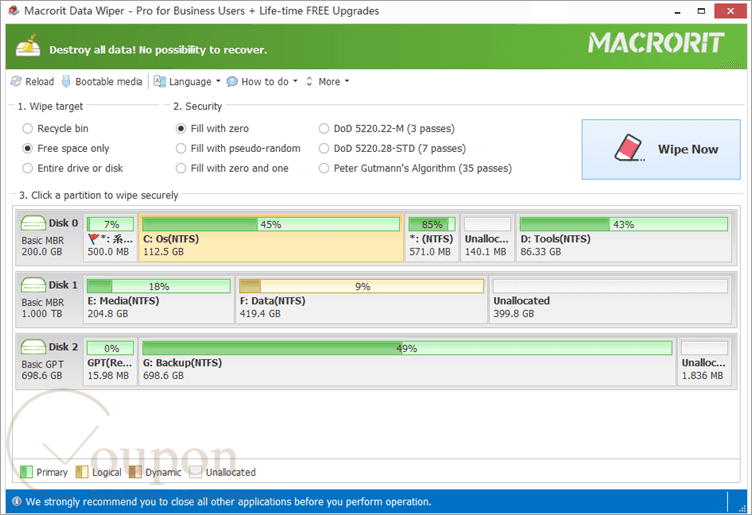Click the 9% usage bar of F:

point(362,286)
